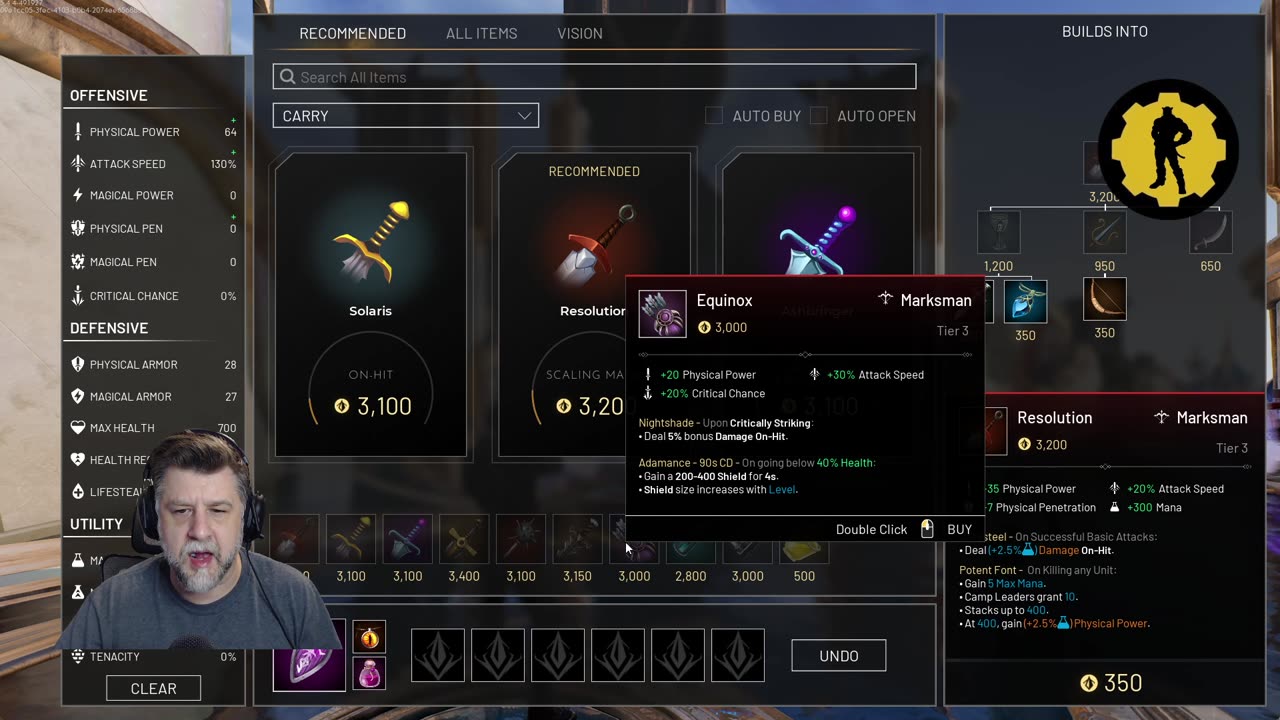The height and width of the screenshot is (720, 1280).
Task: Select the golden cross item costing 3,400
Action: [464, 540]
